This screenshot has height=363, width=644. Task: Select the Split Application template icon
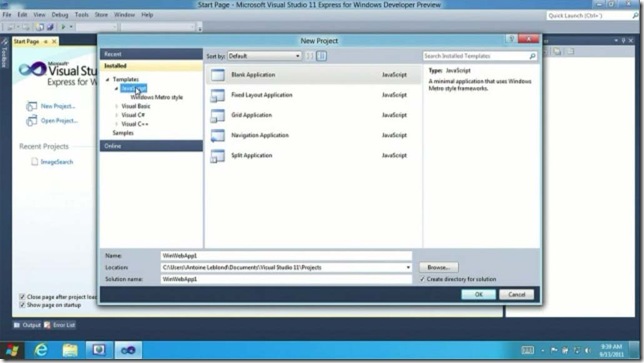click(218, 156)
